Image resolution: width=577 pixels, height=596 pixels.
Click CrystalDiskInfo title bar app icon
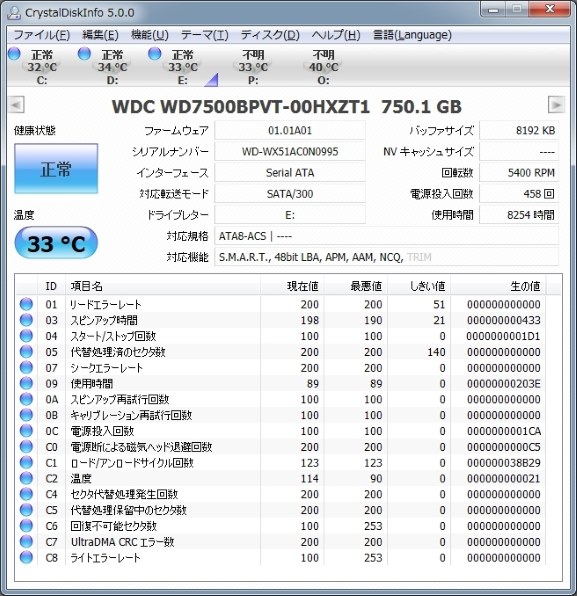[x=14, y=13]
